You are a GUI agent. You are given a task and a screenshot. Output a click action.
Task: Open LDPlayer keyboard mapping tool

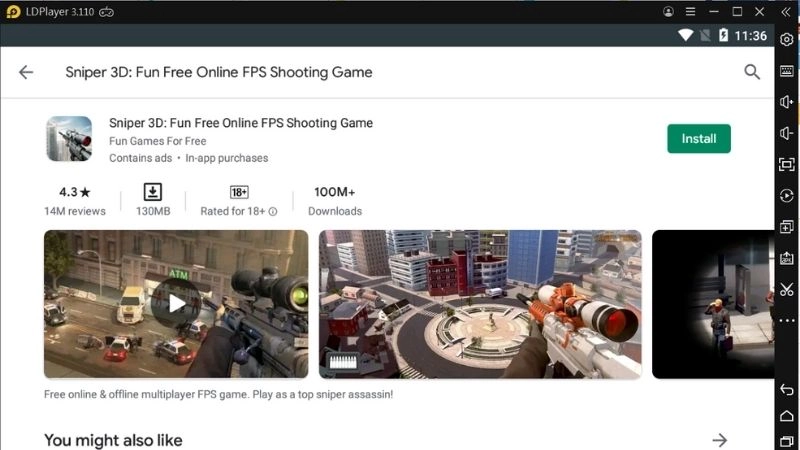787,71
